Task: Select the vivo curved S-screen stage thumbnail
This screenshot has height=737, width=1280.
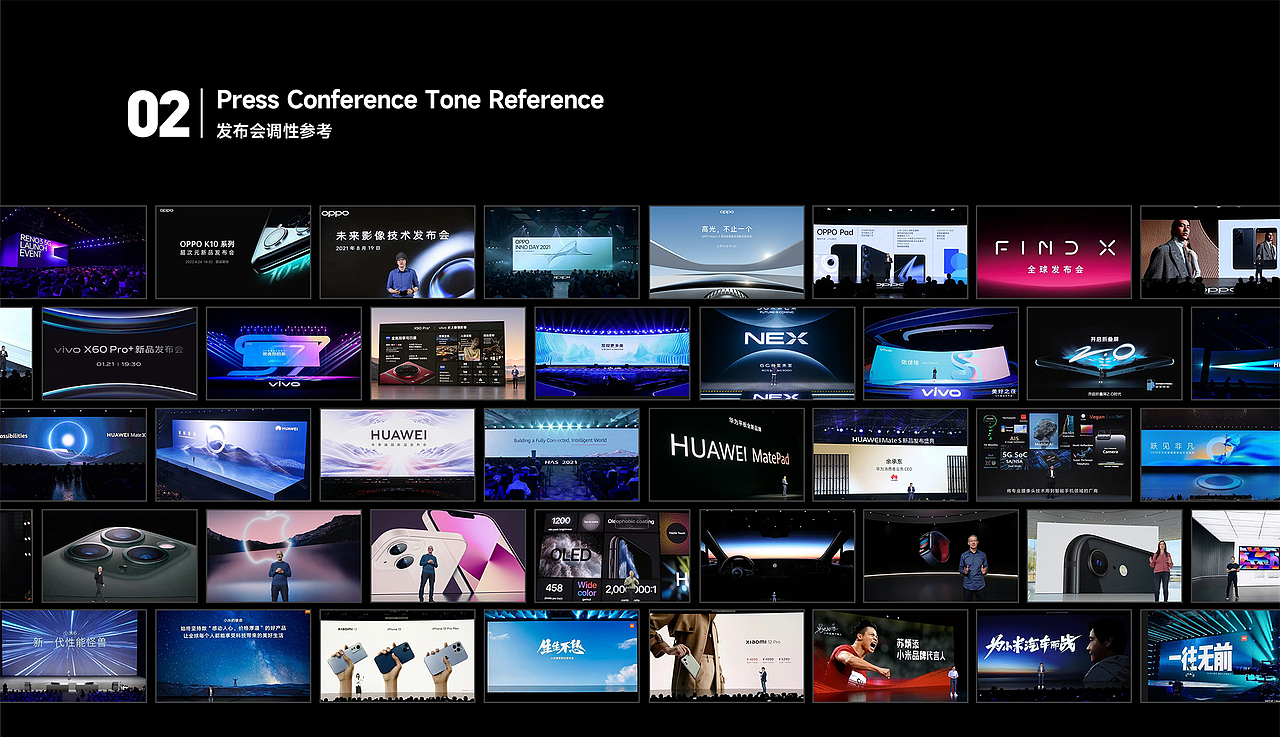Action: 941,353
